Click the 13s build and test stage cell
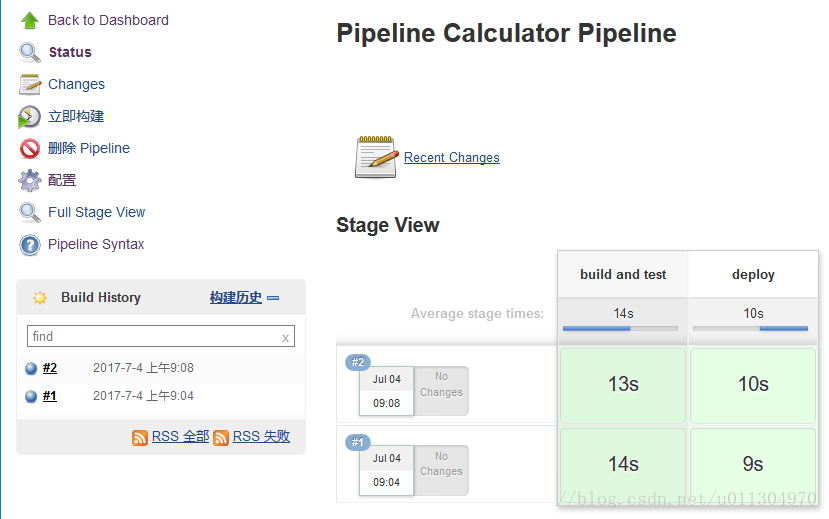Screen dimensions: 829x519 pyautogui.click(x=623, y=385)
